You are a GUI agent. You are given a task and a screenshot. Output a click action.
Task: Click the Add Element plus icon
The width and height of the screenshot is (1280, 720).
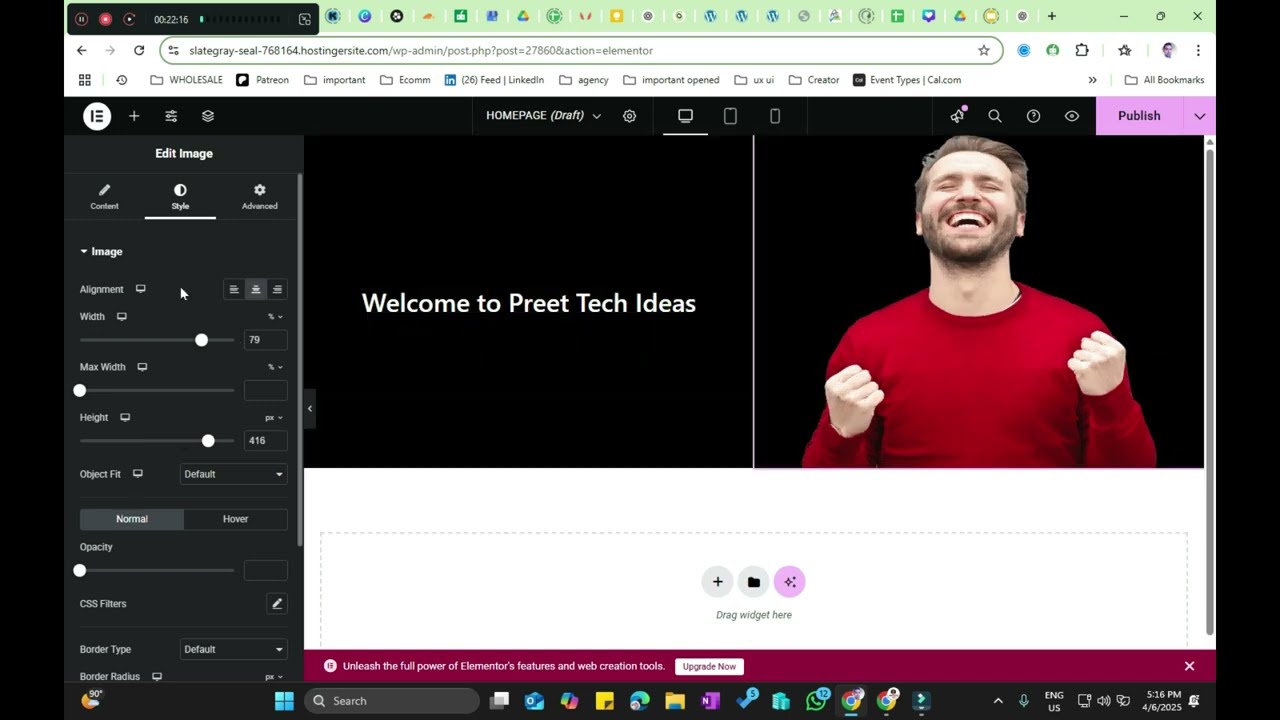tap(134, 116)
